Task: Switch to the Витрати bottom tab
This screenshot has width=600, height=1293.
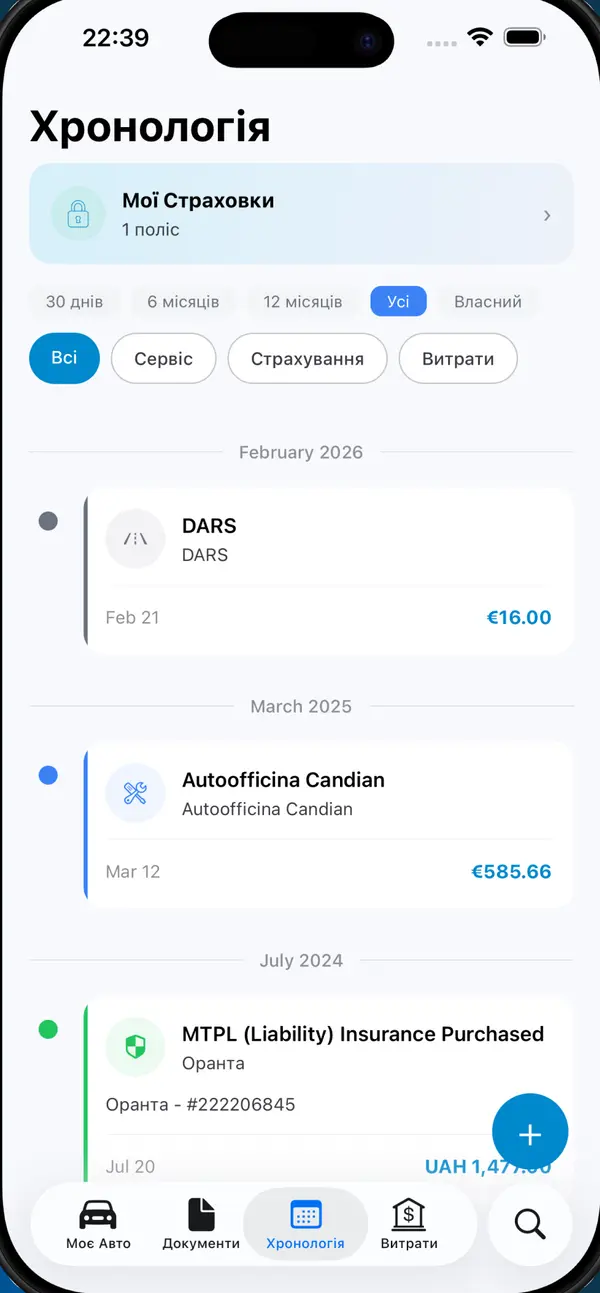Action: pos(409,1224)
